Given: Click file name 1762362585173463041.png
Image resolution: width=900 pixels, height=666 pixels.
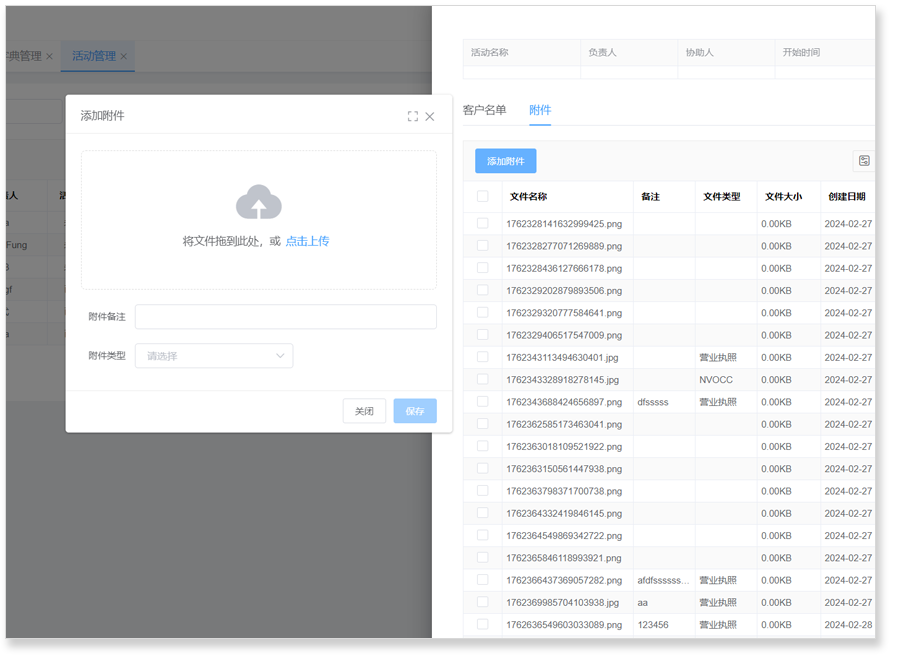Looking at the screenshot, I should pos(564,424).
